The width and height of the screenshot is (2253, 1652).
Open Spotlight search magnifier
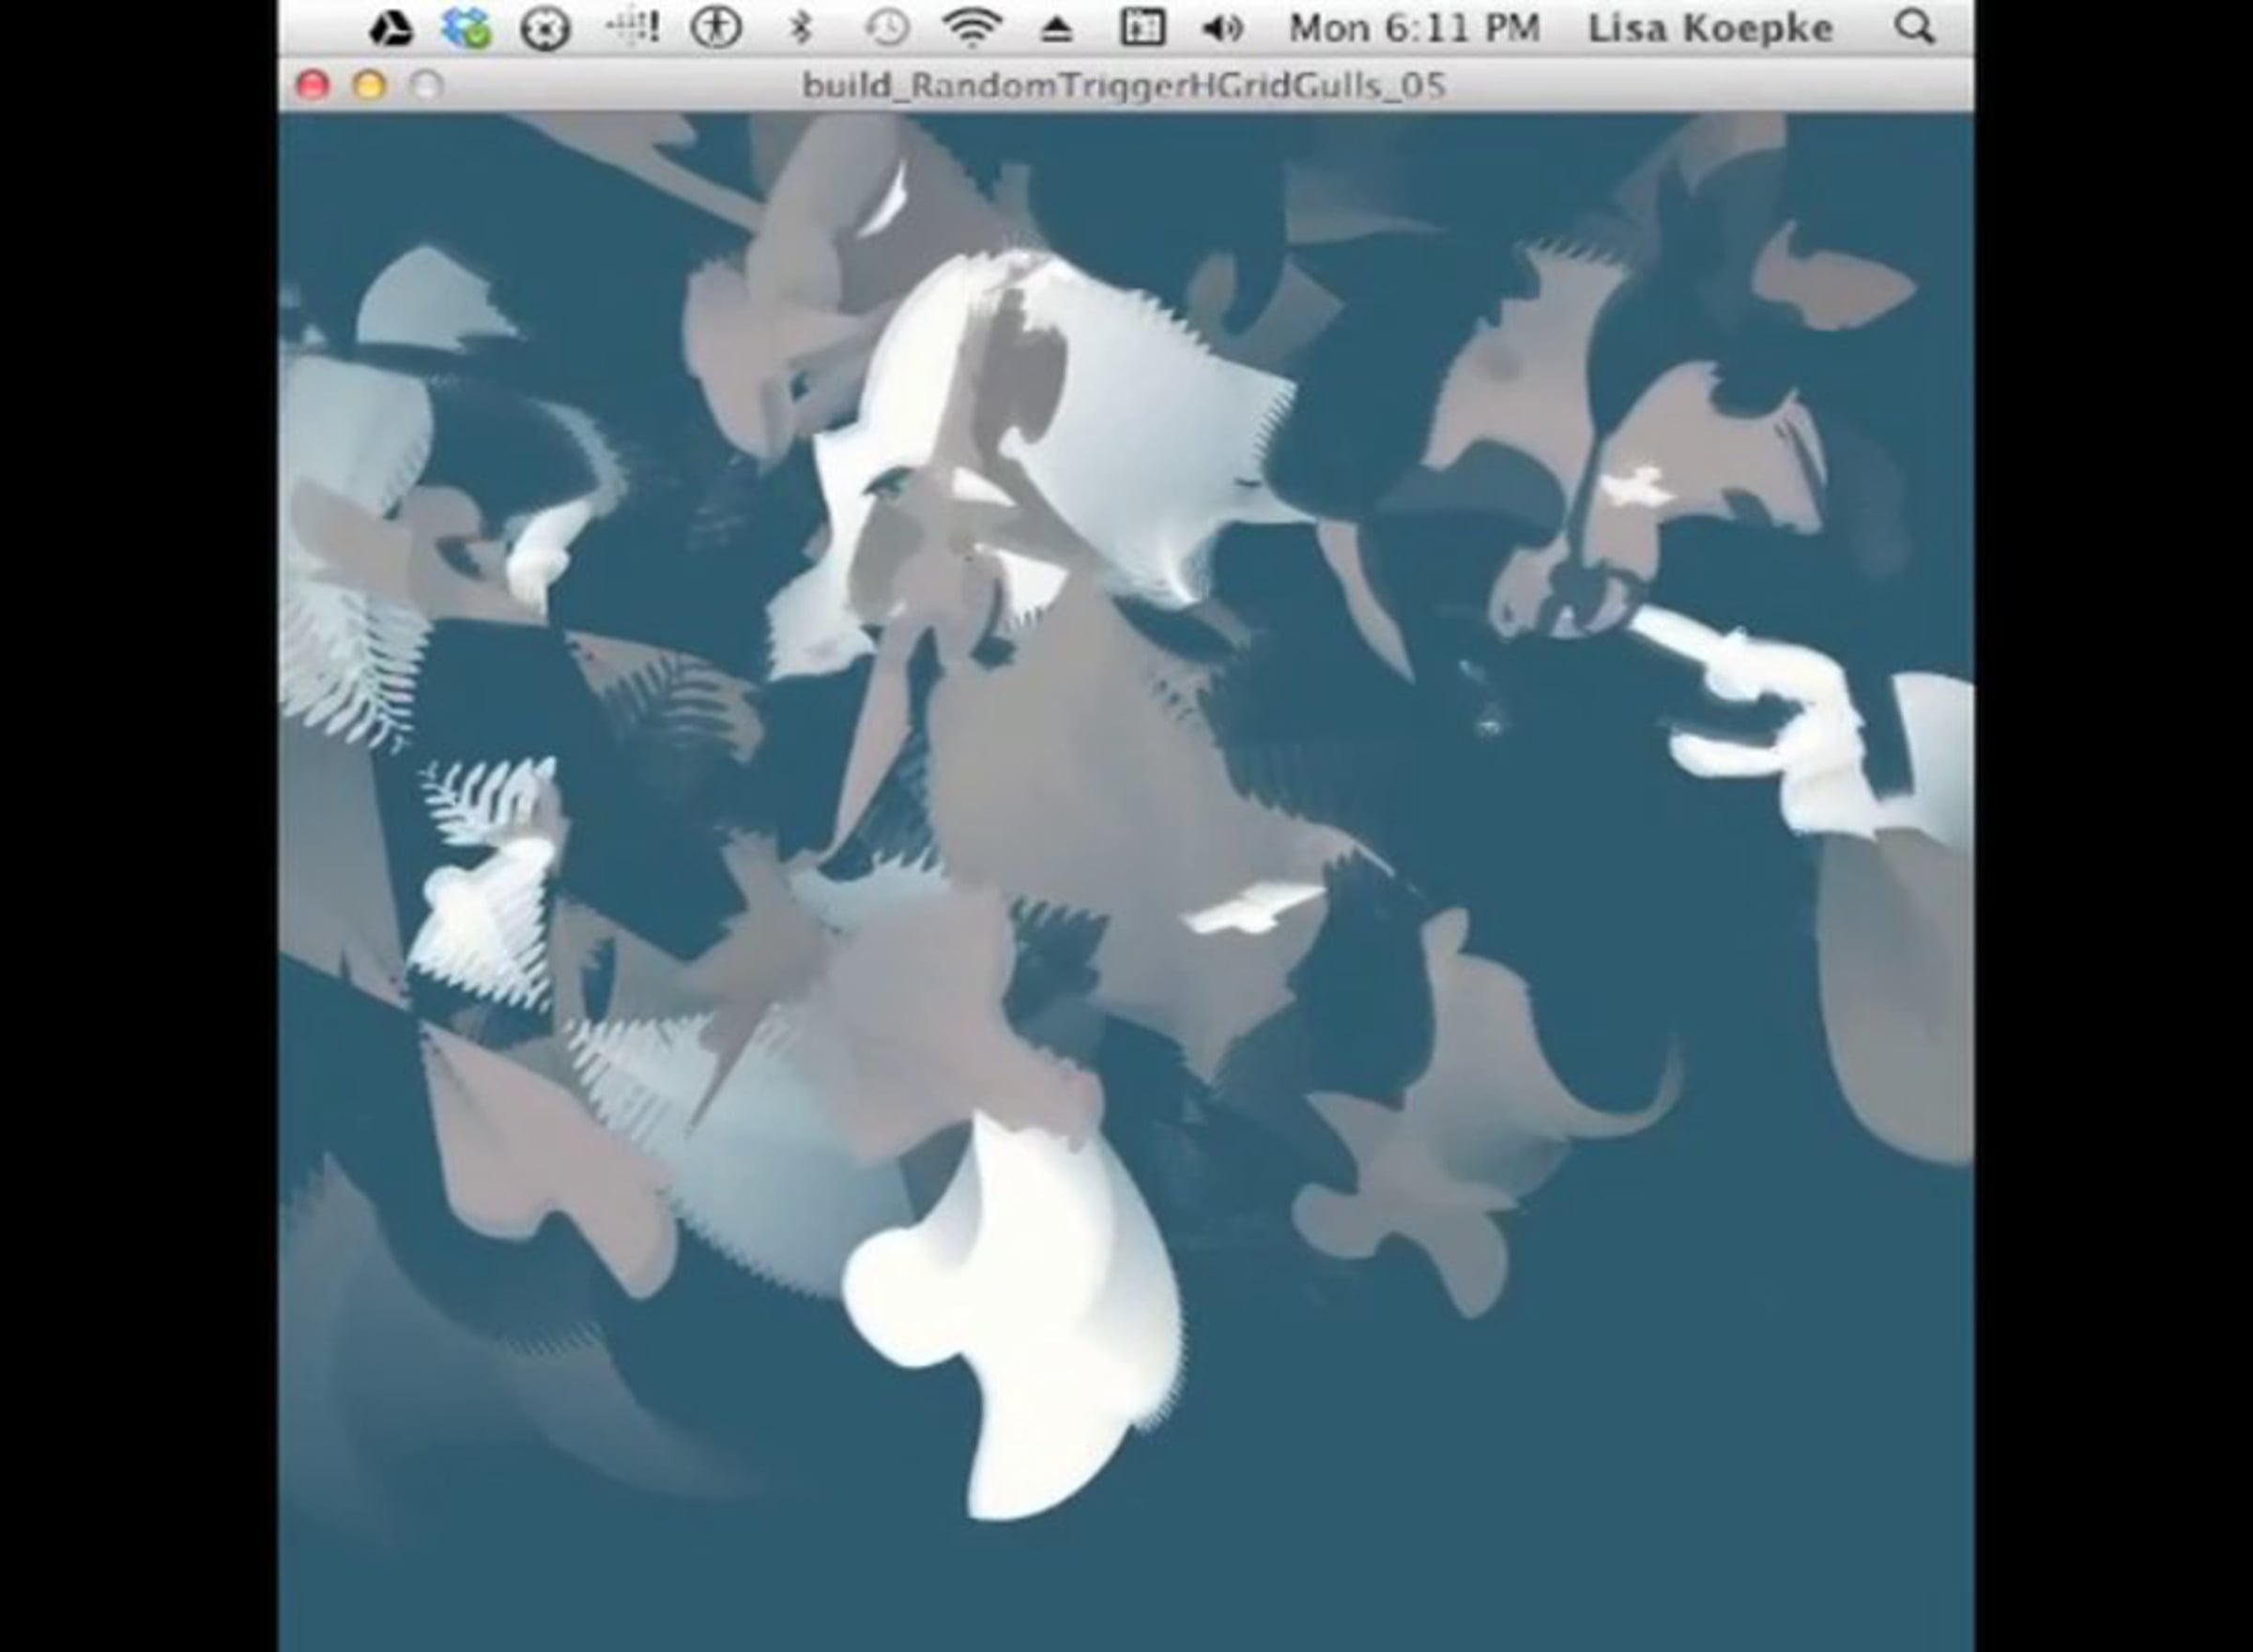click(x=1914, y=28)
